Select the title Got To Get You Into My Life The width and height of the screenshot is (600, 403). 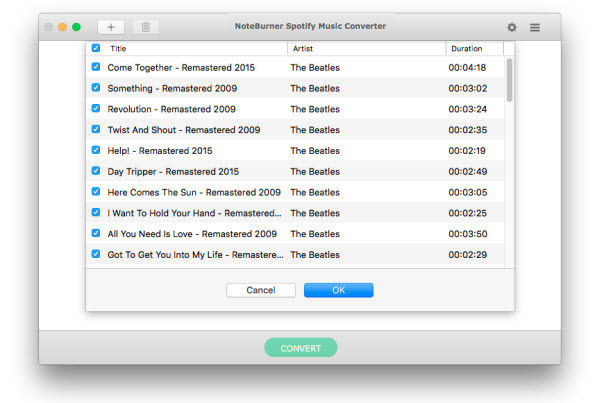(196, 255)
